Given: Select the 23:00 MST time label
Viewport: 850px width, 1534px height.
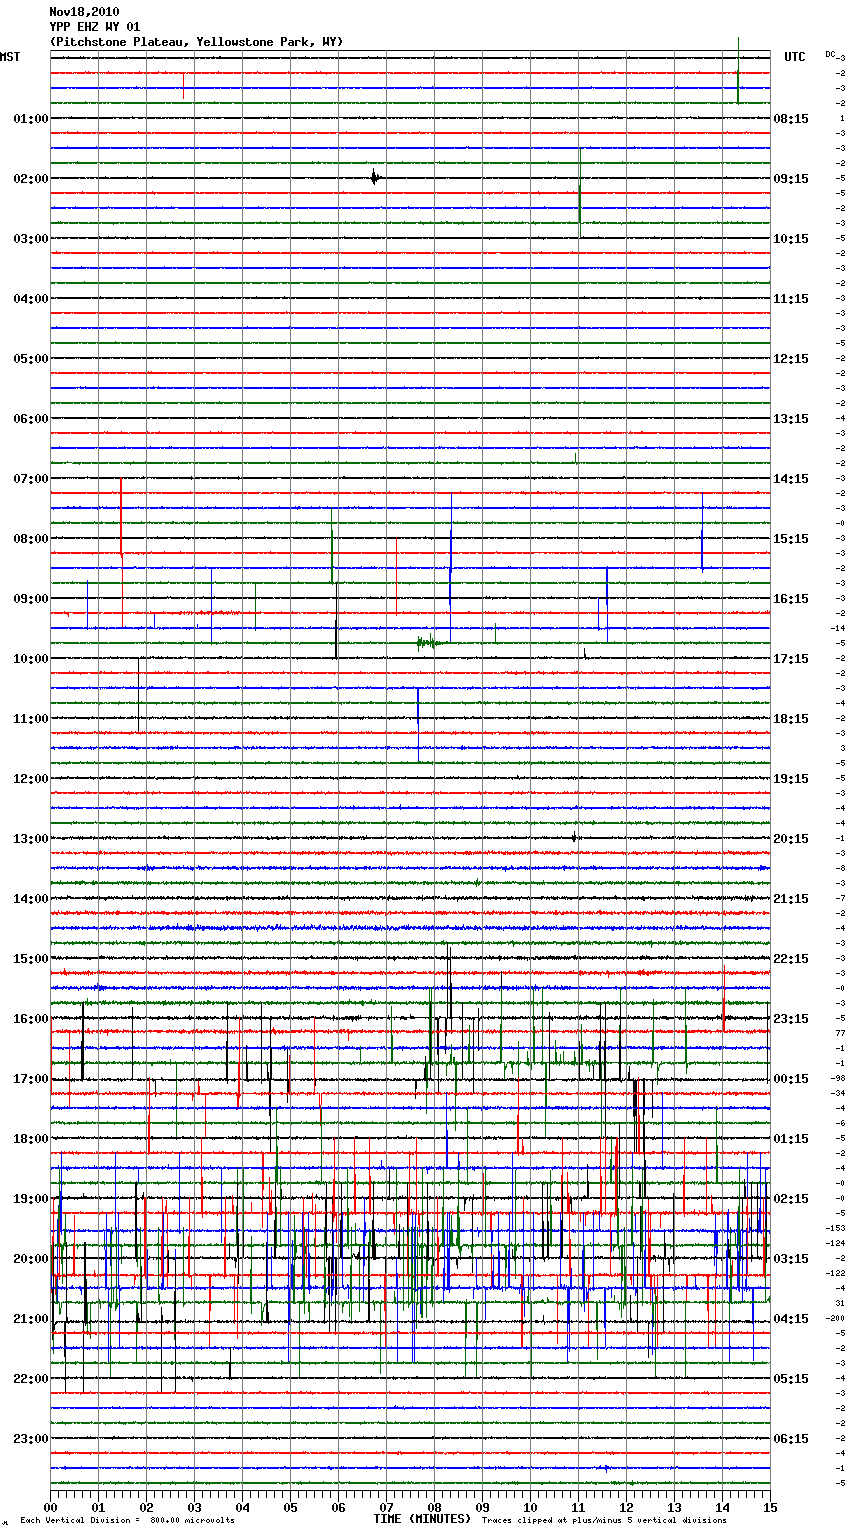Looking at the screenshot, I should 31,1439.
